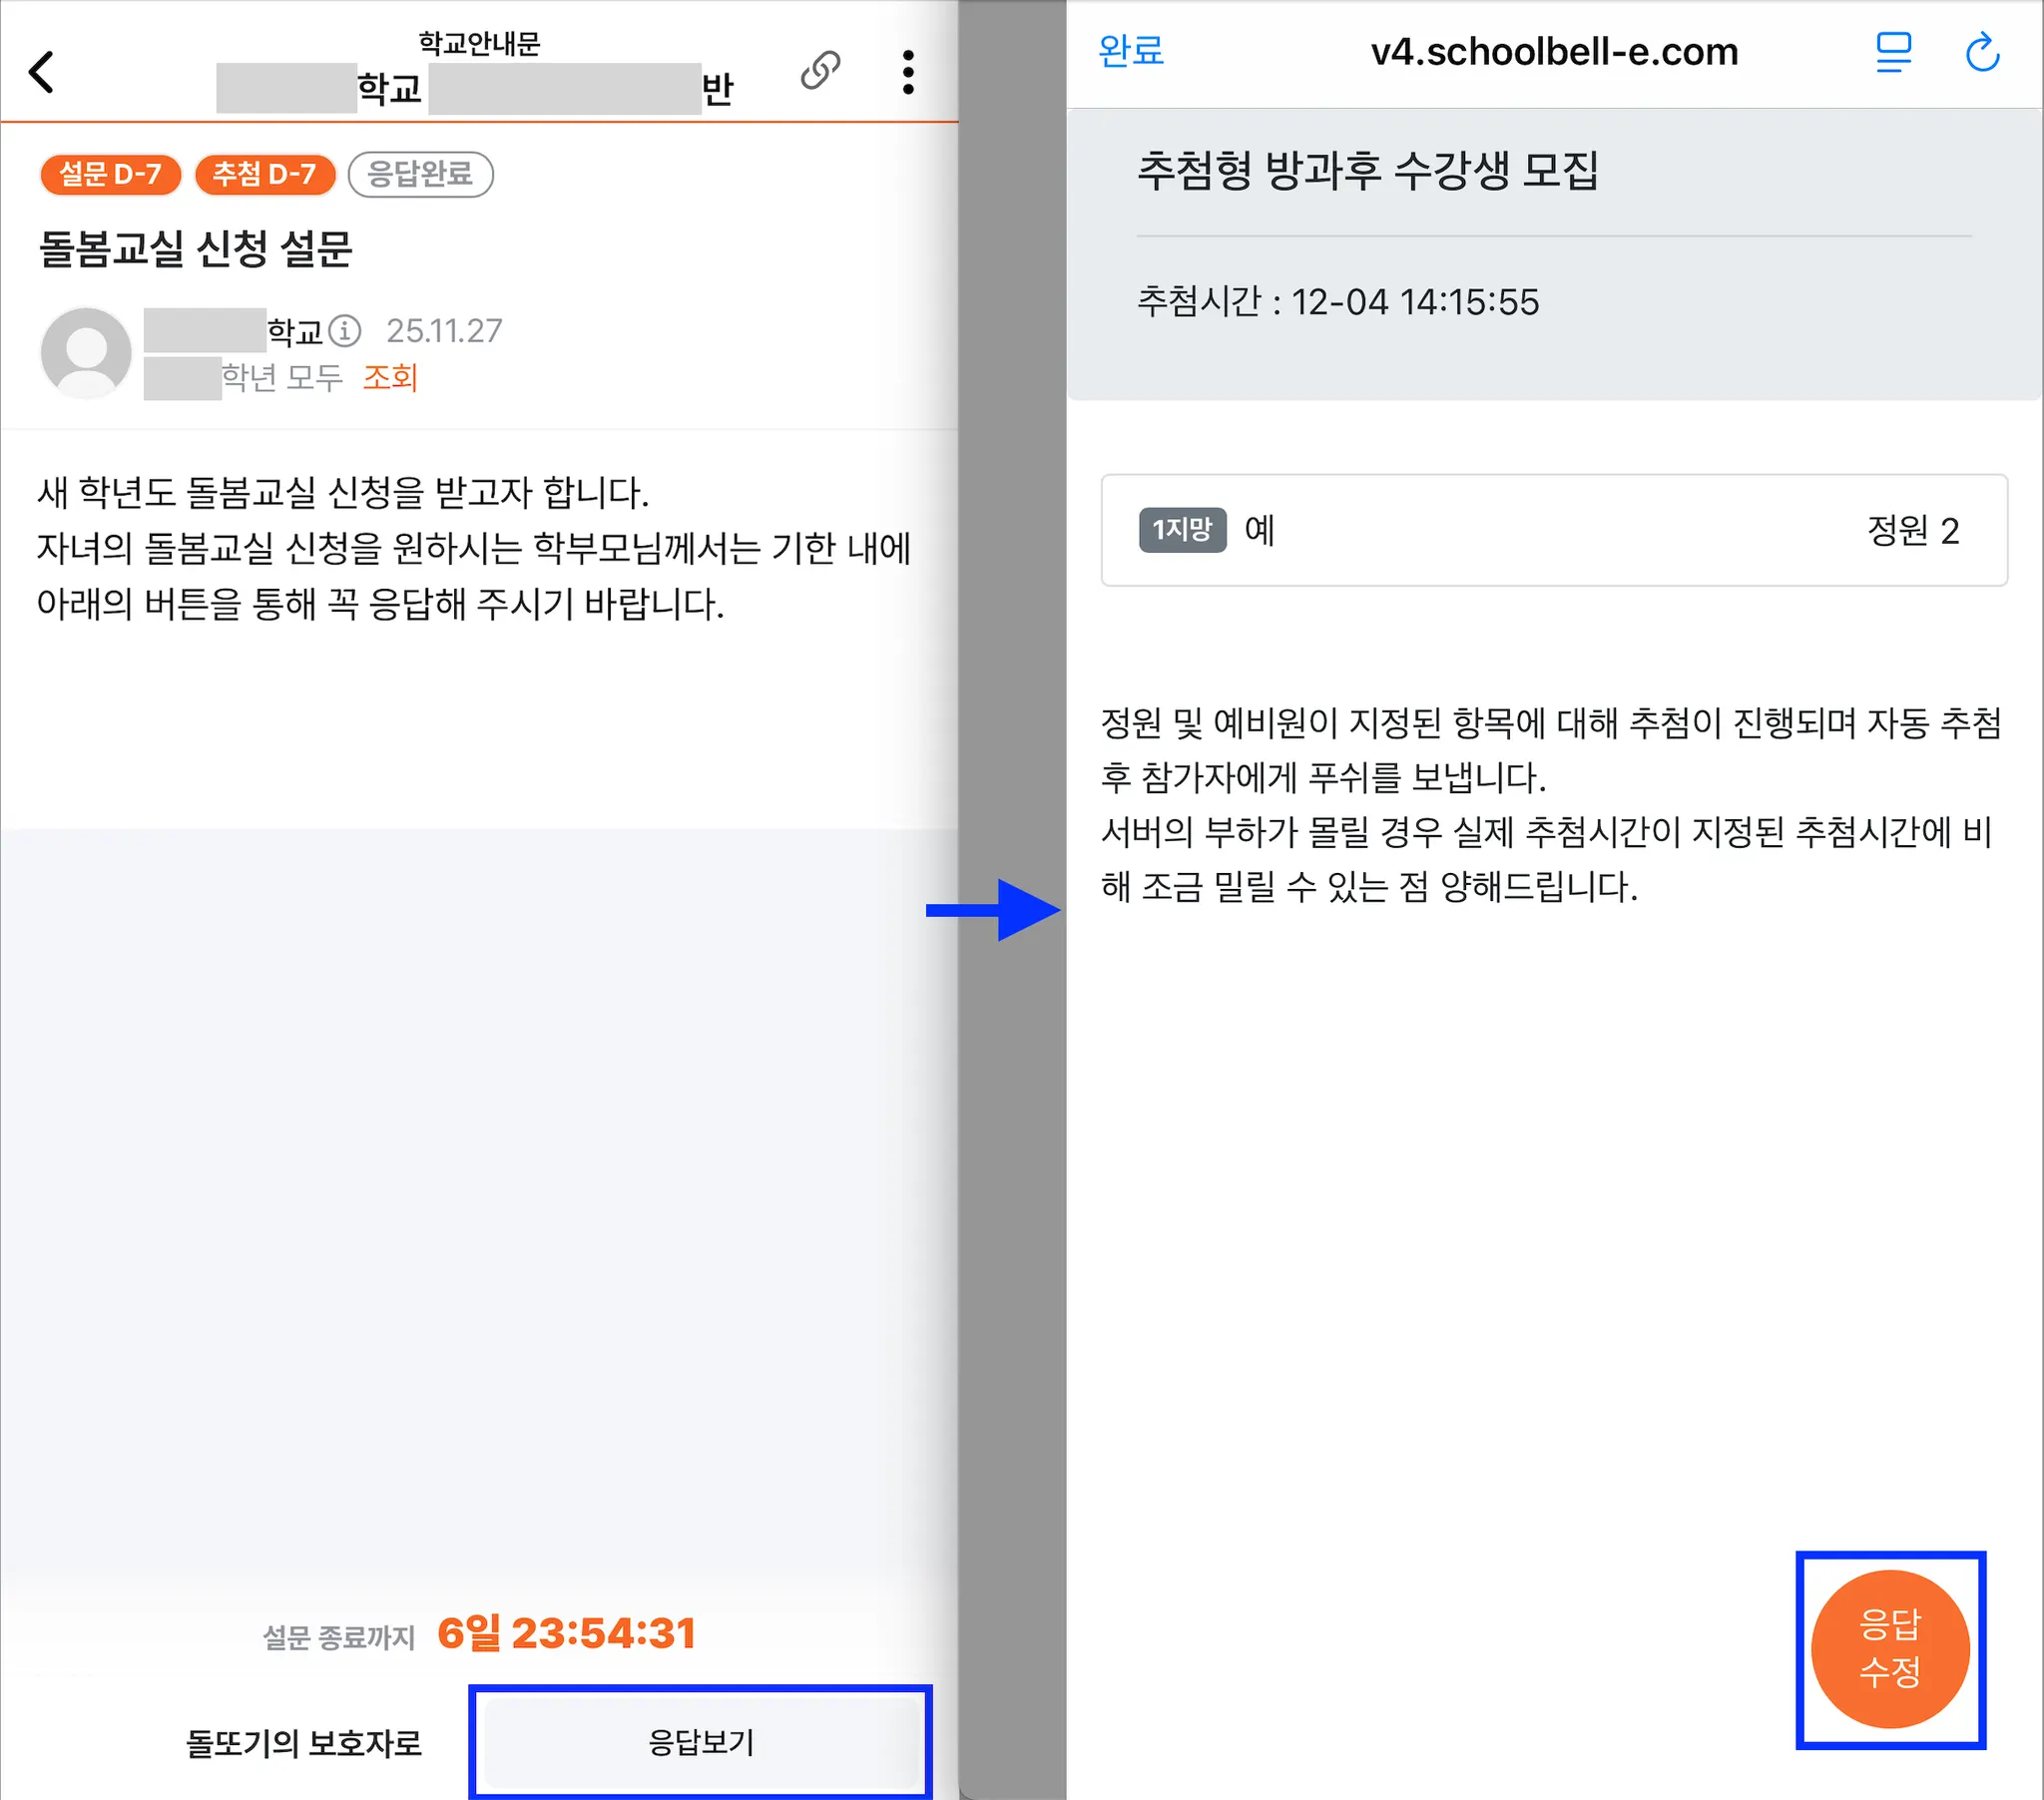
Task: Tap the 학교안내문 header title
Action: [x=479, y=43]
